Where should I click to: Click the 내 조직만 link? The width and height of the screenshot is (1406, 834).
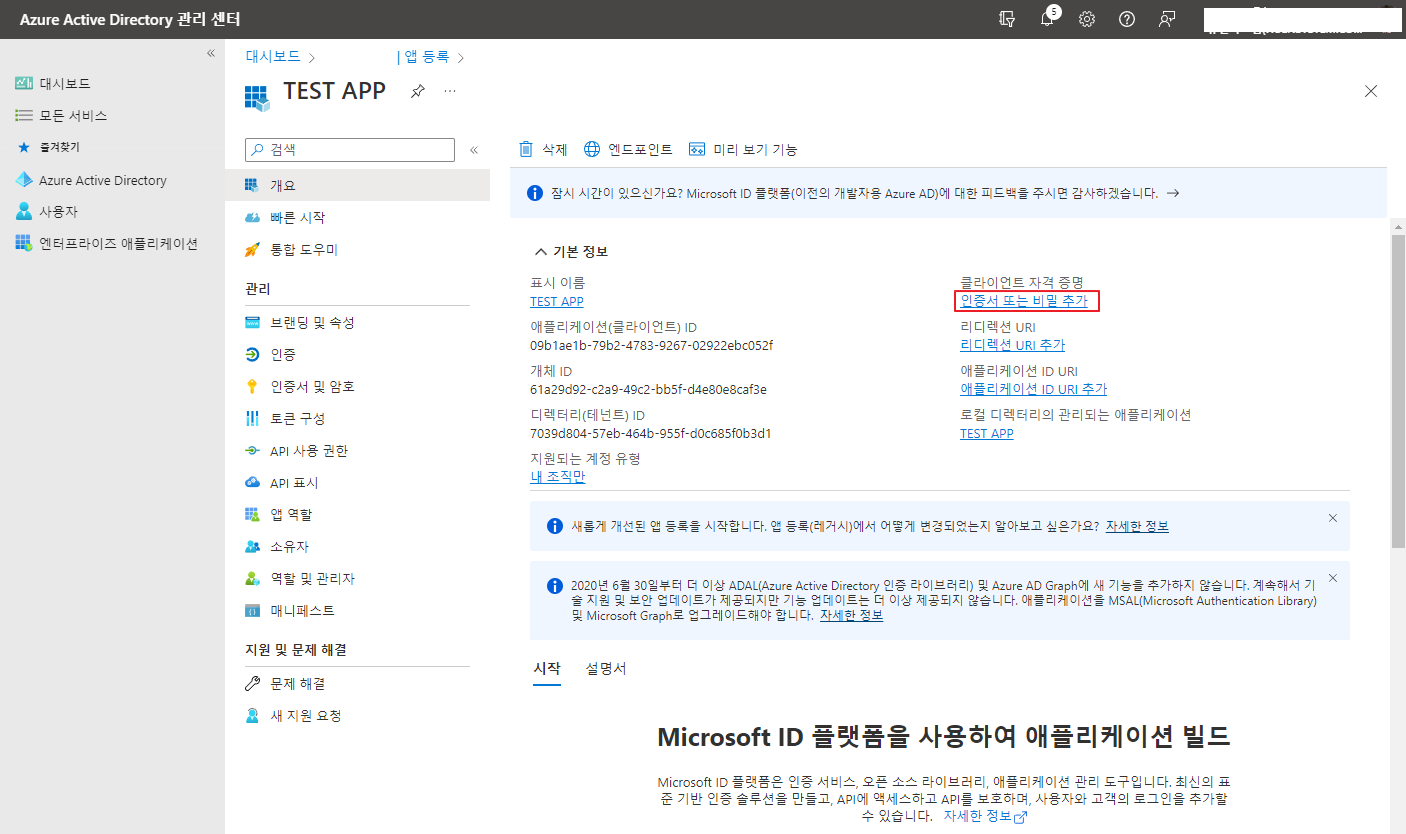coord(557,477)
